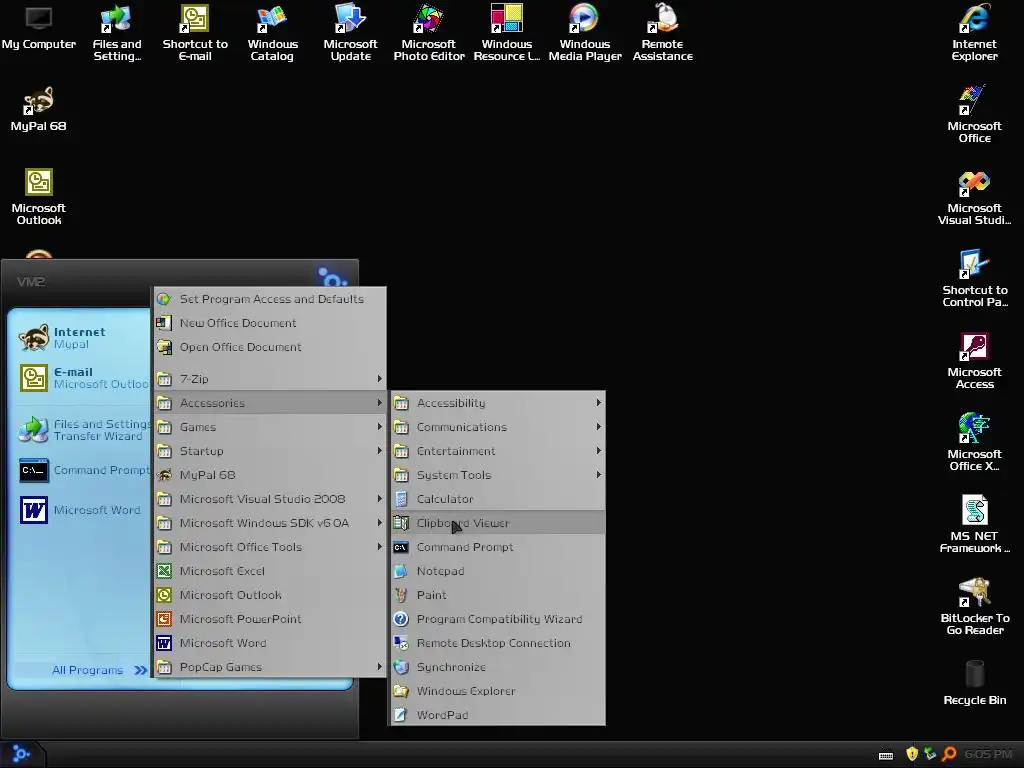Launch E-mail Microsoft Outlook pinned item
This screenshot has width=1024, height=768.
[x=83, y=377]
